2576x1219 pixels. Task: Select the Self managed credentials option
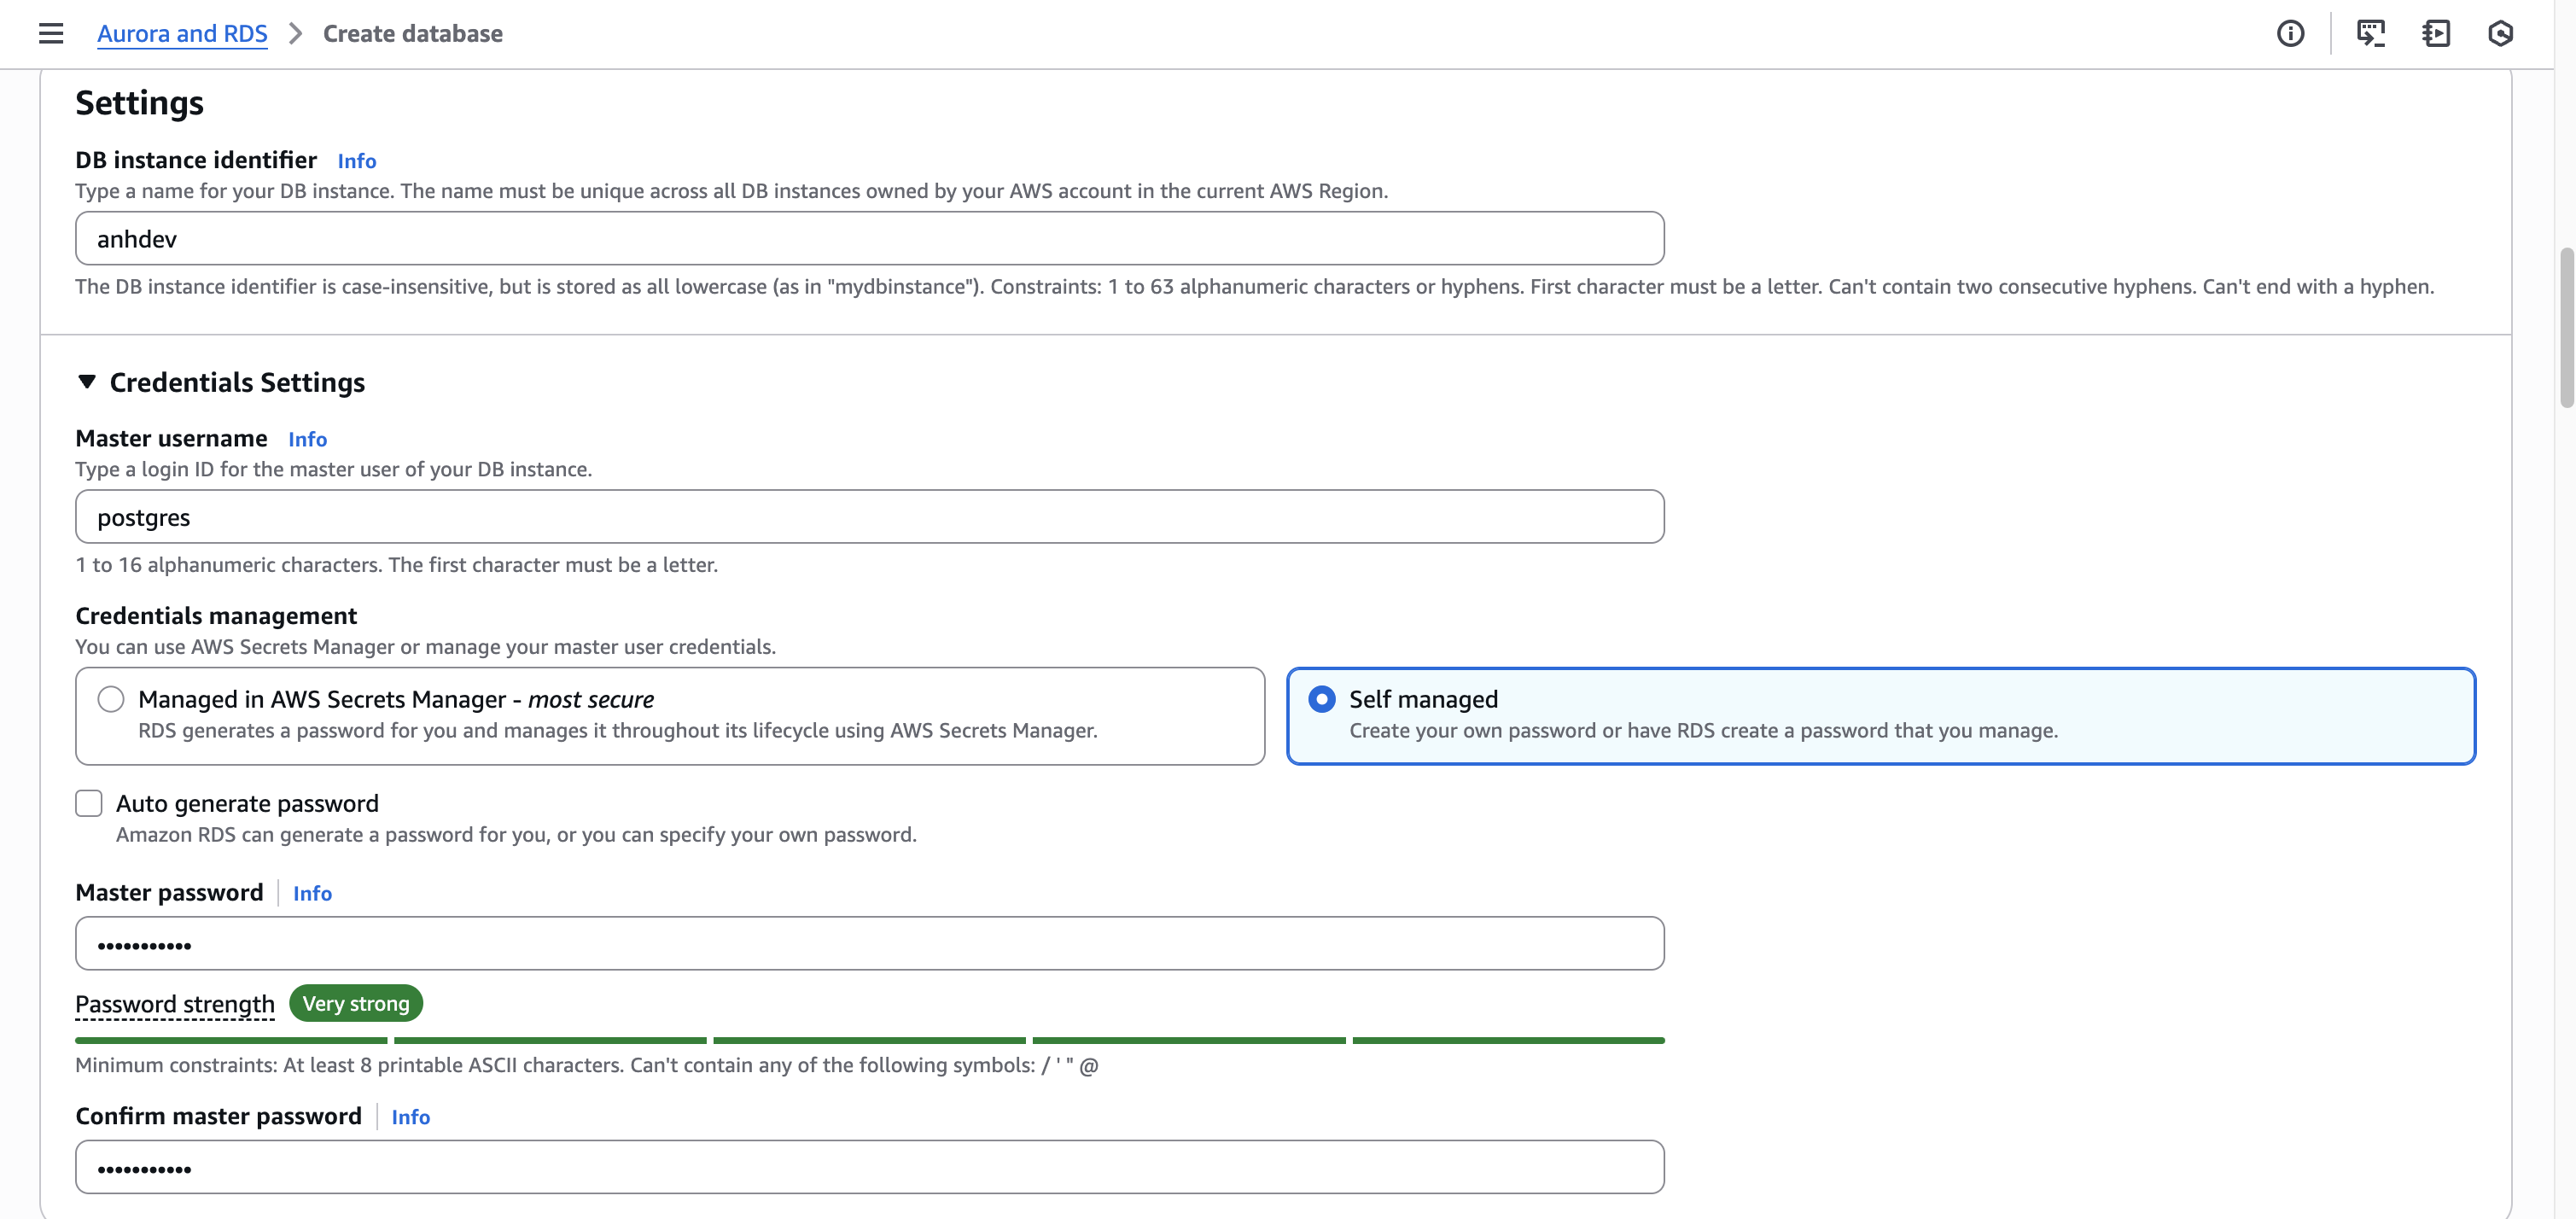(x=1322, y=699)
